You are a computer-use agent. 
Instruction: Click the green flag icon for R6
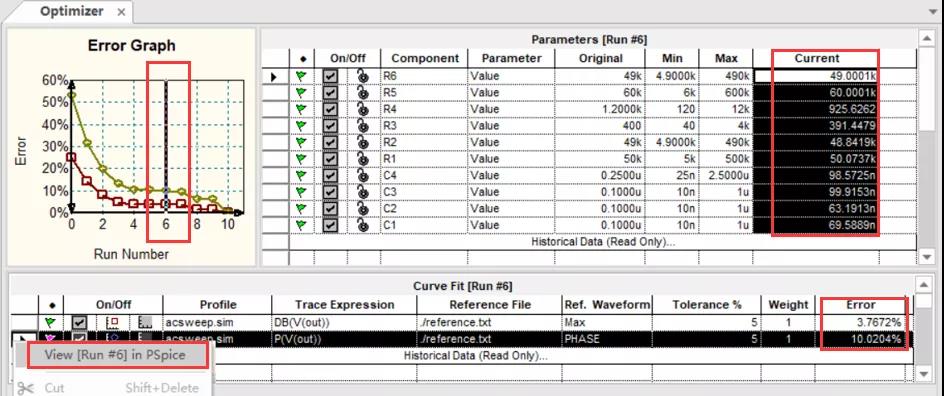click(x=301, y=76)
